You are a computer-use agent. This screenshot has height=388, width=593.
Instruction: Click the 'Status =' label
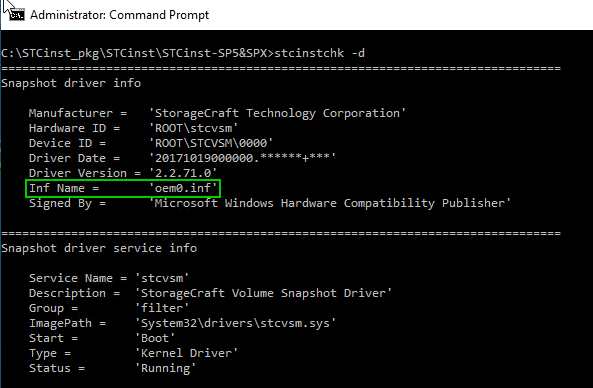point(57,368)
